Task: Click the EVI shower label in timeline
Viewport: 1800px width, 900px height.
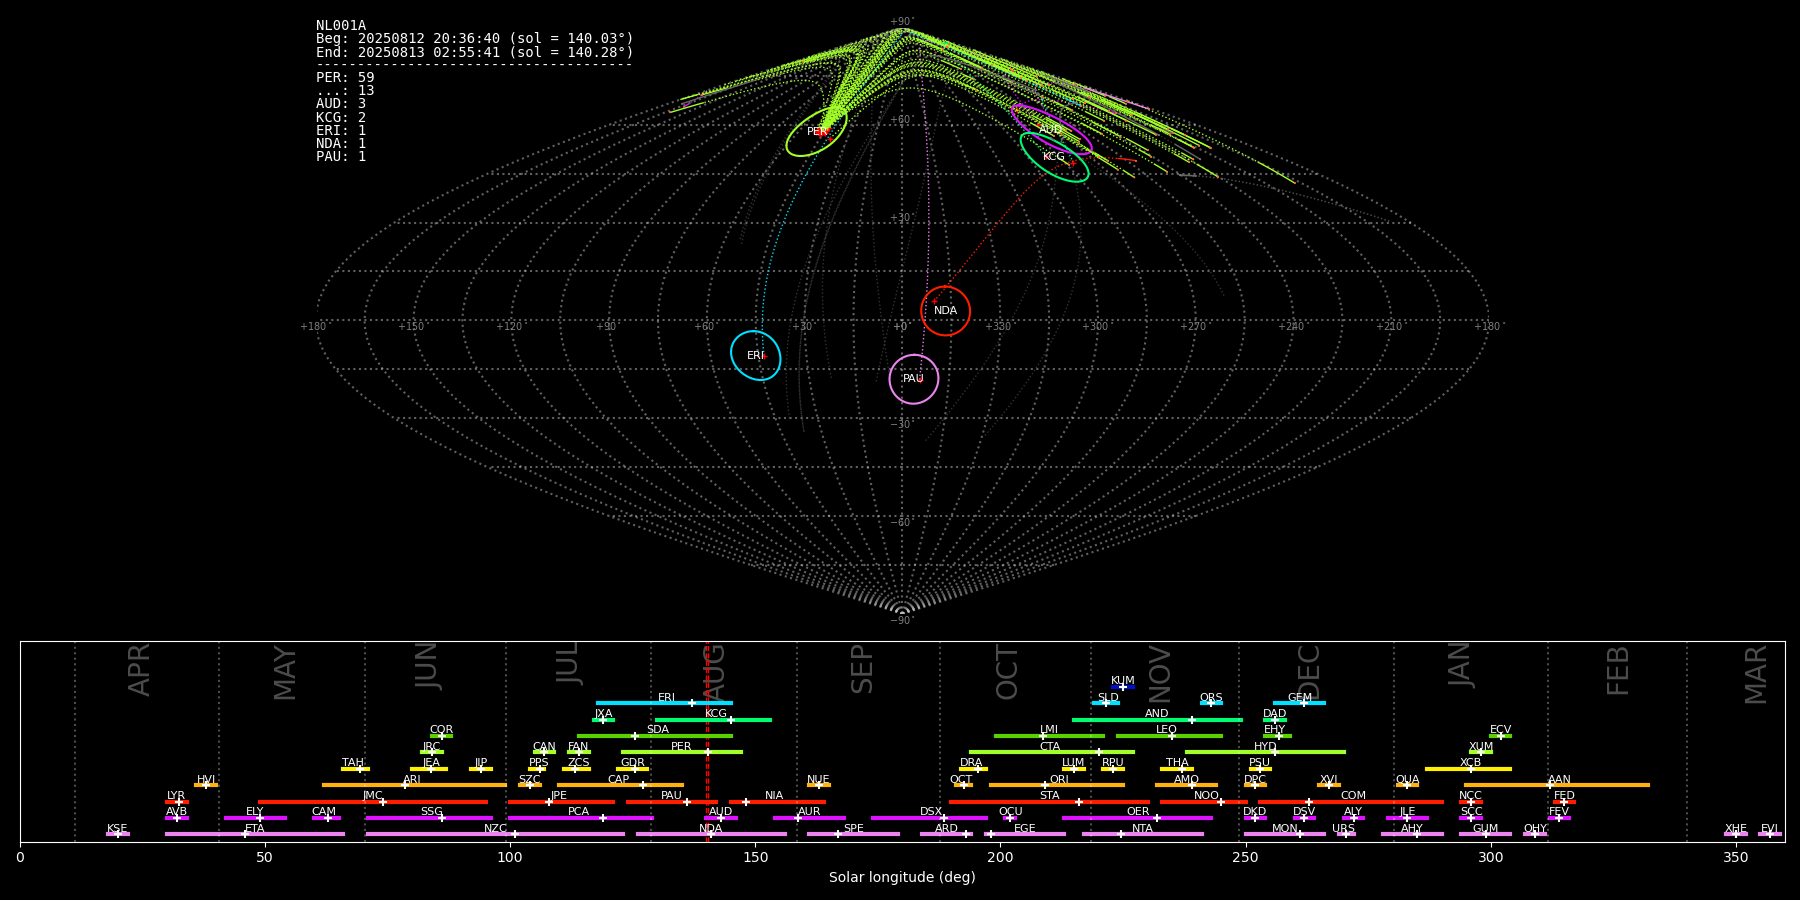Action: point(1769,829)
